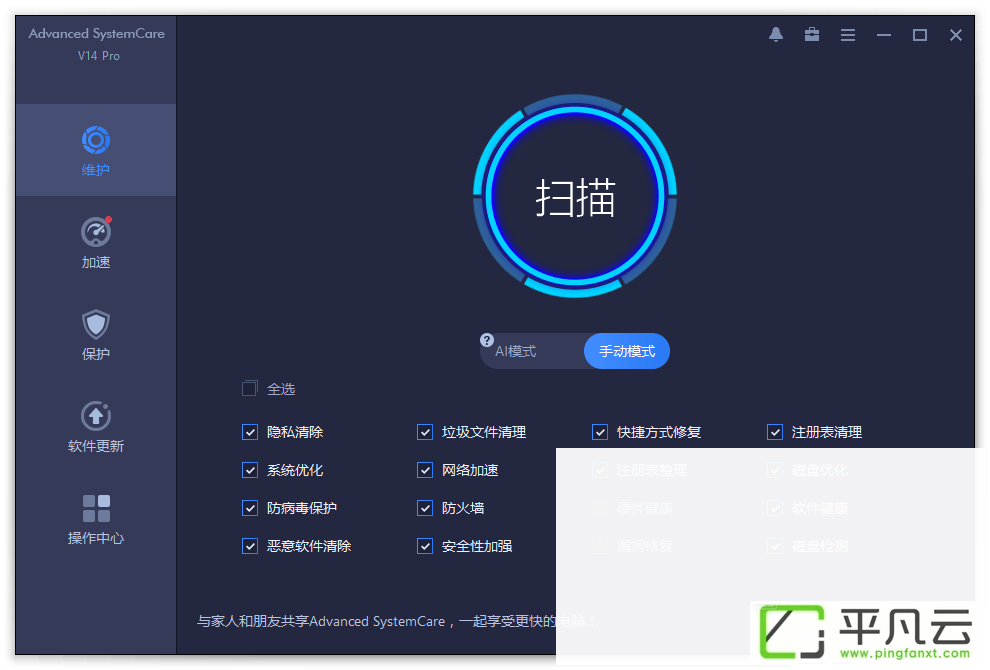The height and width of the screenshot is (670, 990).
Task: Uncheck 垃圾文件清理 checkbox
Action: pyautogui.click(x=425, y=432)
